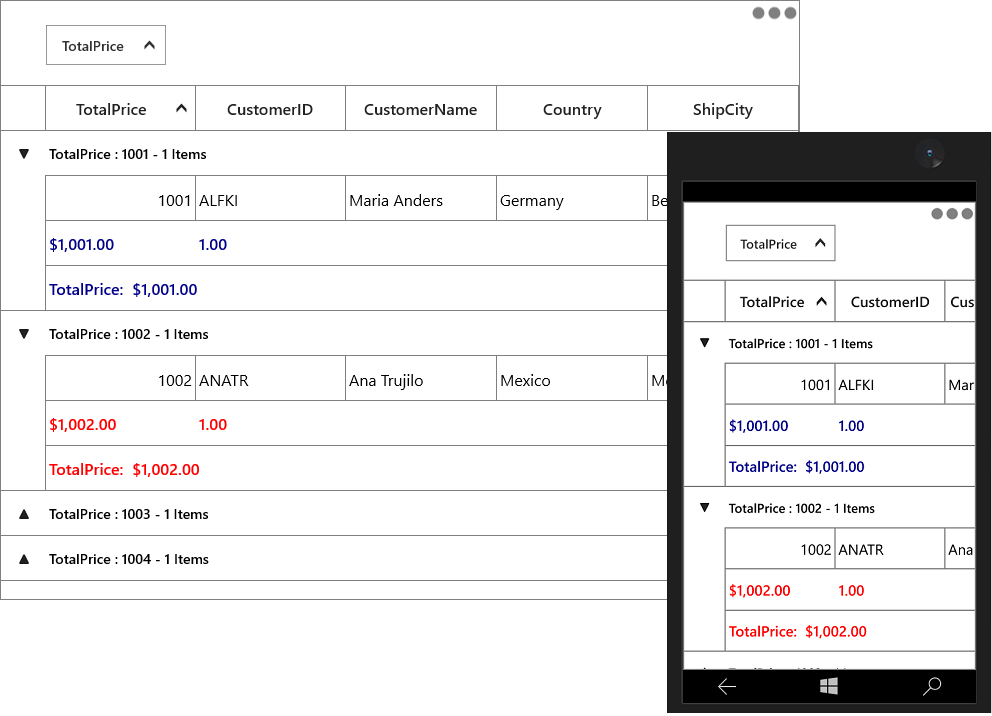Select desktop cell 'Mexico'

tap(572, 380)
